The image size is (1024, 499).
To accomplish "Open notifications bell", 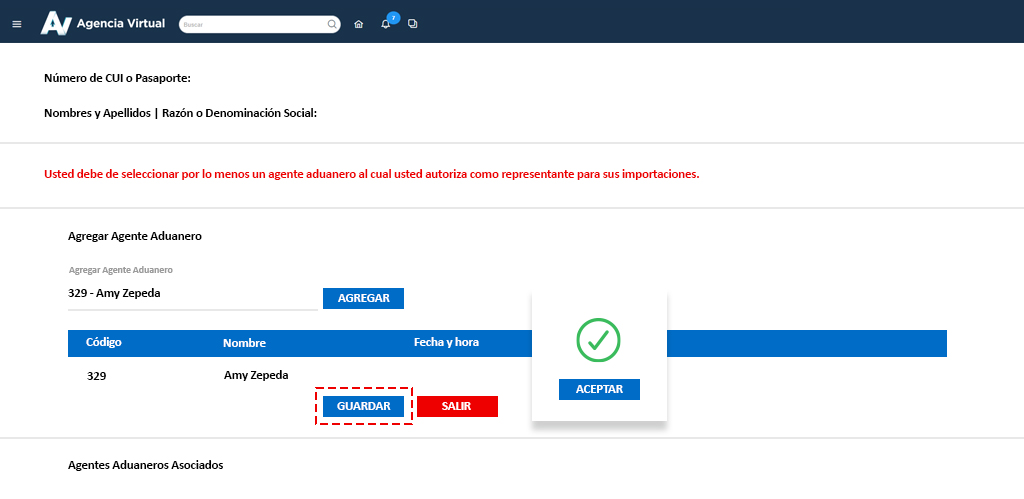I will pyautogui.click(x=386, y=24).
